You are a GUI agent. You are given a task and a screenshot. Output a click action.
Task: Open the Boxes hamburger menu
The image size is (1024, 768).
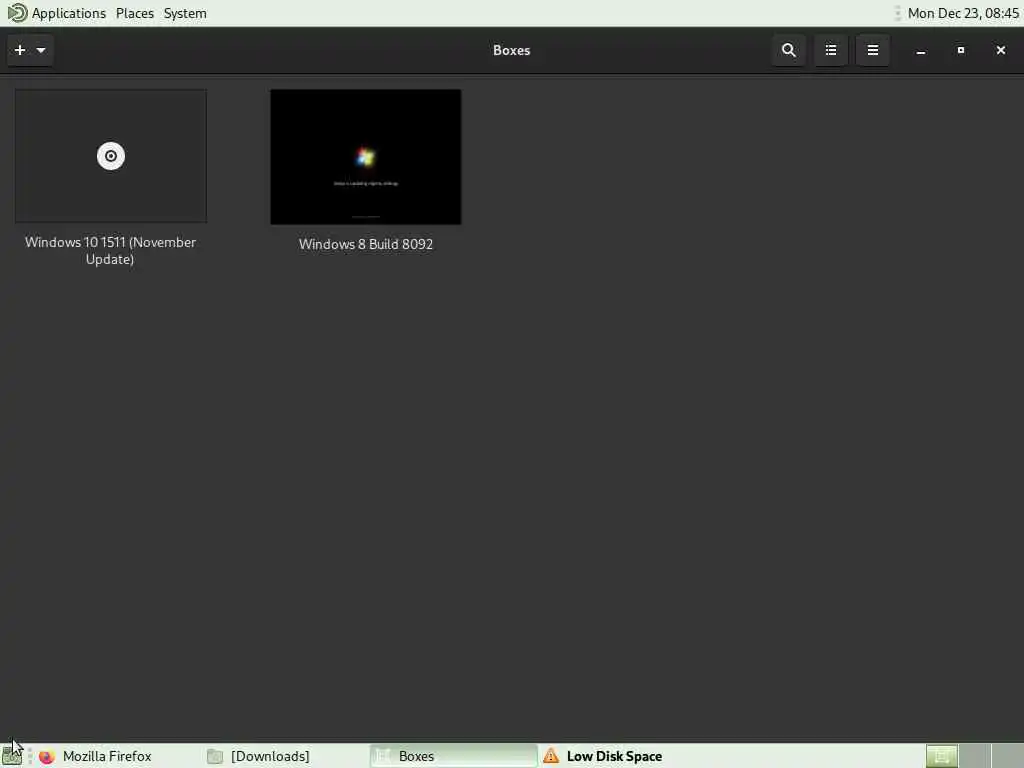pyautogui.click(x=872, y=50)
